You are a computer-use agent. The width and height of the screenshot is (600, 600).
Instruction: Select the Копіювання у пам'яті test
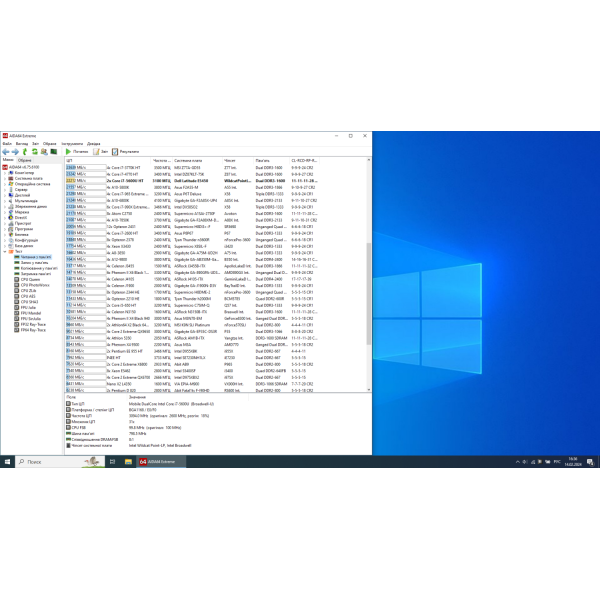(x=39, y=268)
